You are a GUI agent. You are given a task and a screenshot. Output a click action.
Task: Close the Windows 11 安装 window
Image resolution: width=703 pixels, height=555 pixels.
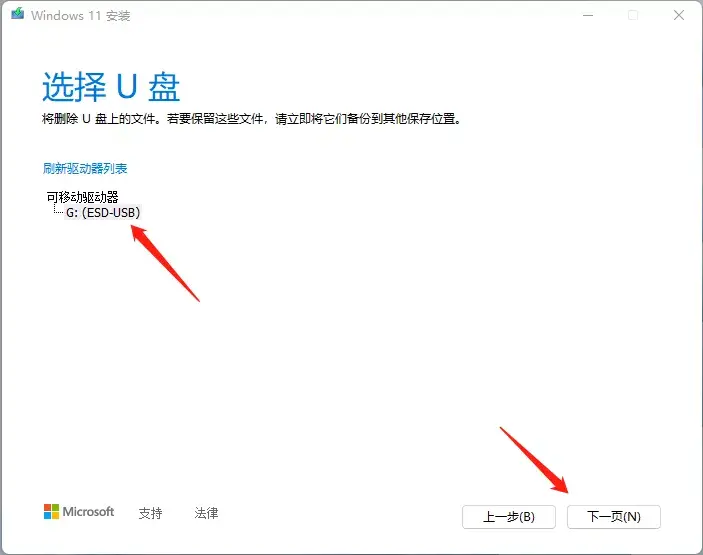(x=679, y=15)
